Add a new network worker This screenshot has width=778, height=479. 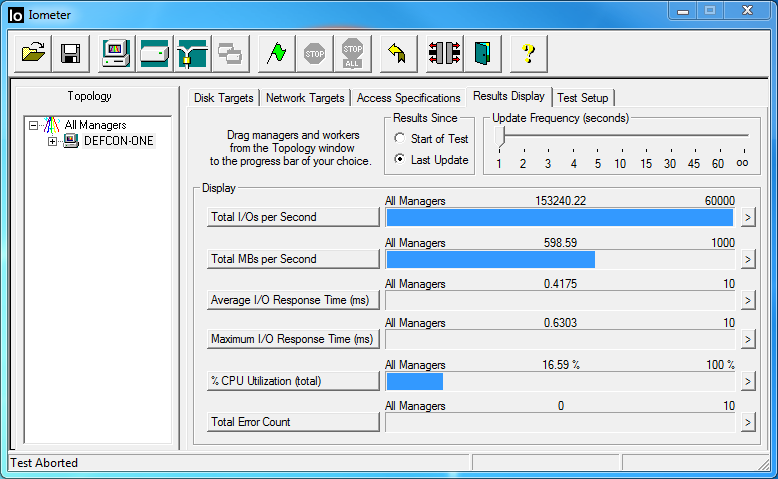click(x=191, y=53)
